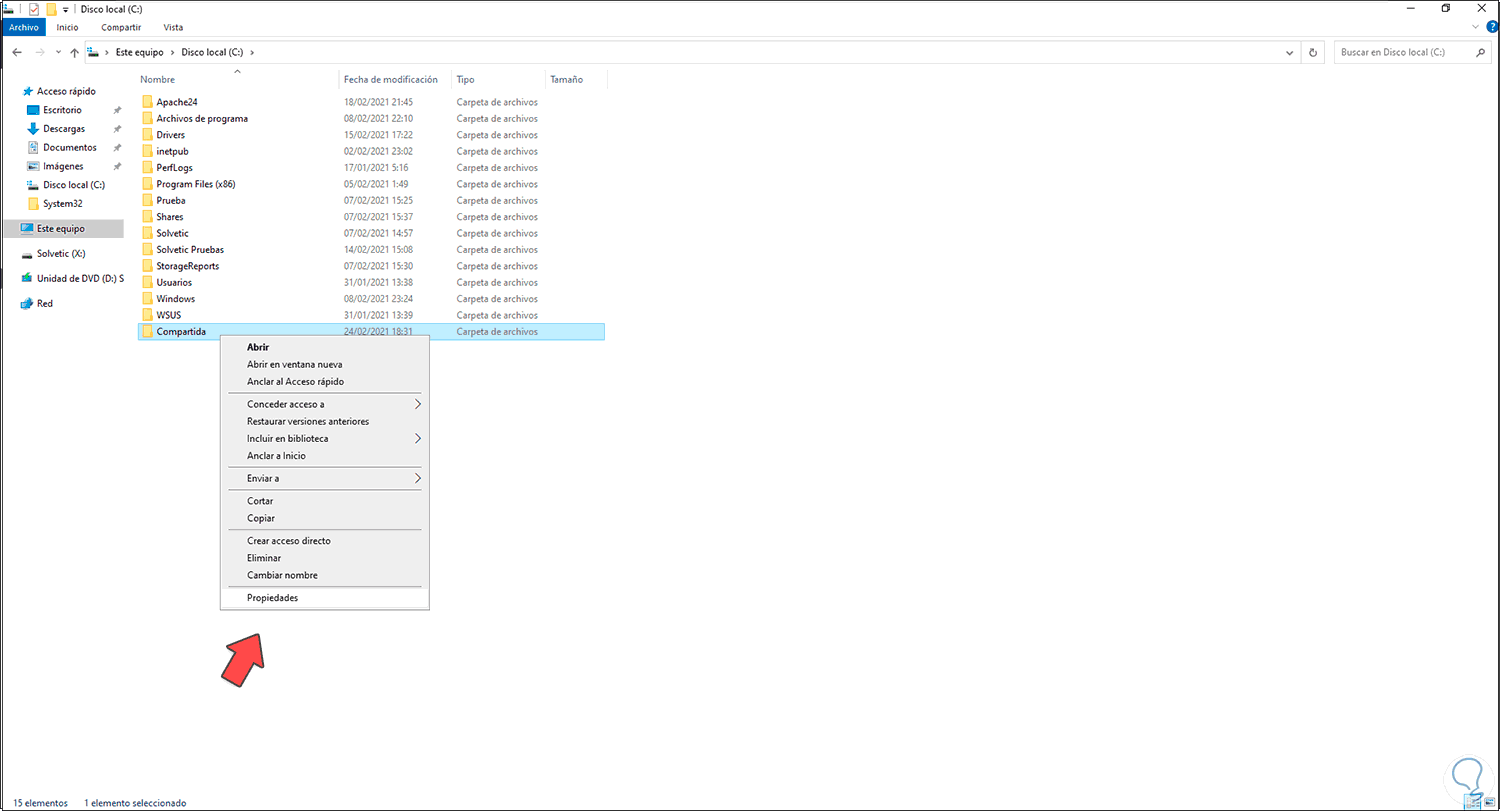Switch to large icons view in status bar

pyautogui.click(x=1489, y=802)
